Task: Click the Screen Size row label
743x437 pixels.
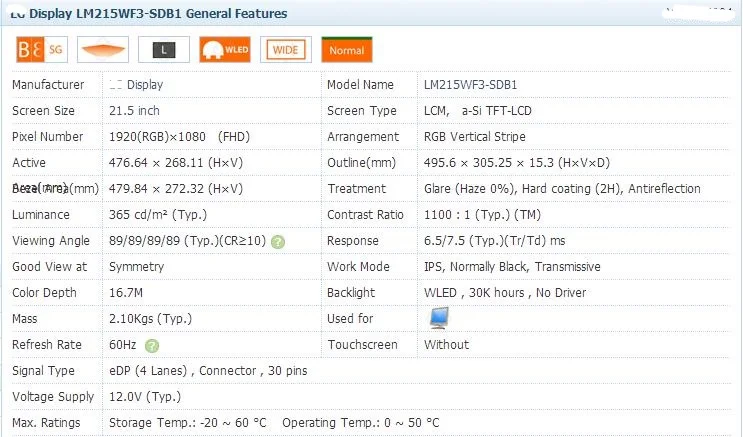Action: pyautogui.click(x=43, y=111)
